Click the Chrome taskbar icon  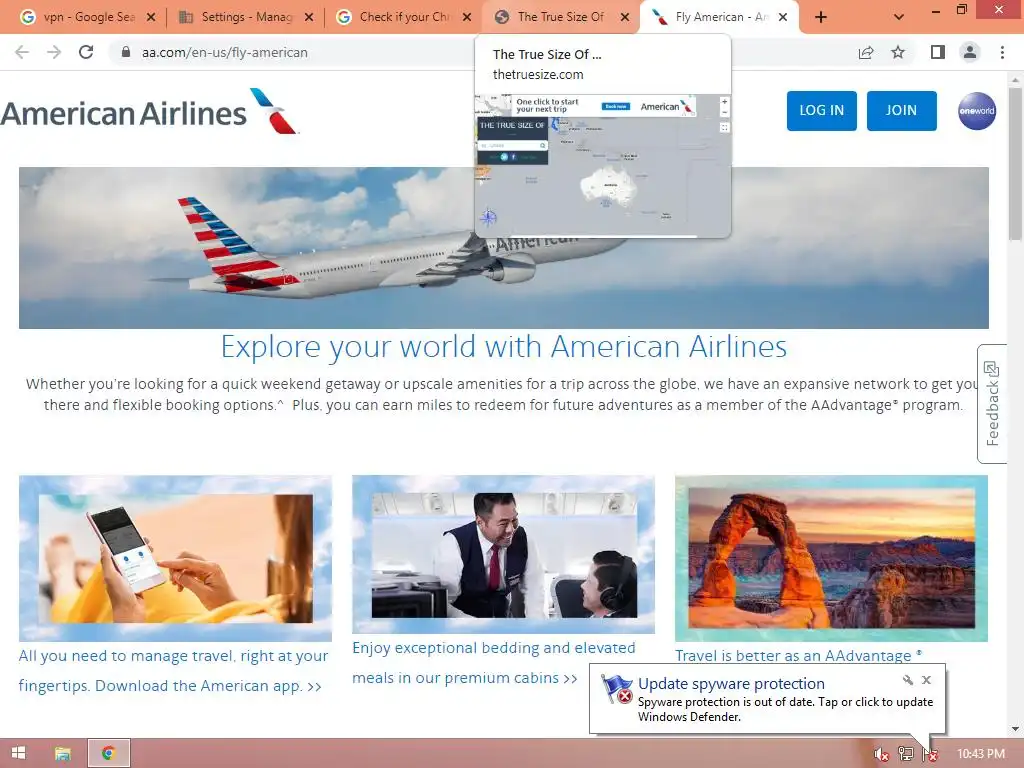(108, 754)
